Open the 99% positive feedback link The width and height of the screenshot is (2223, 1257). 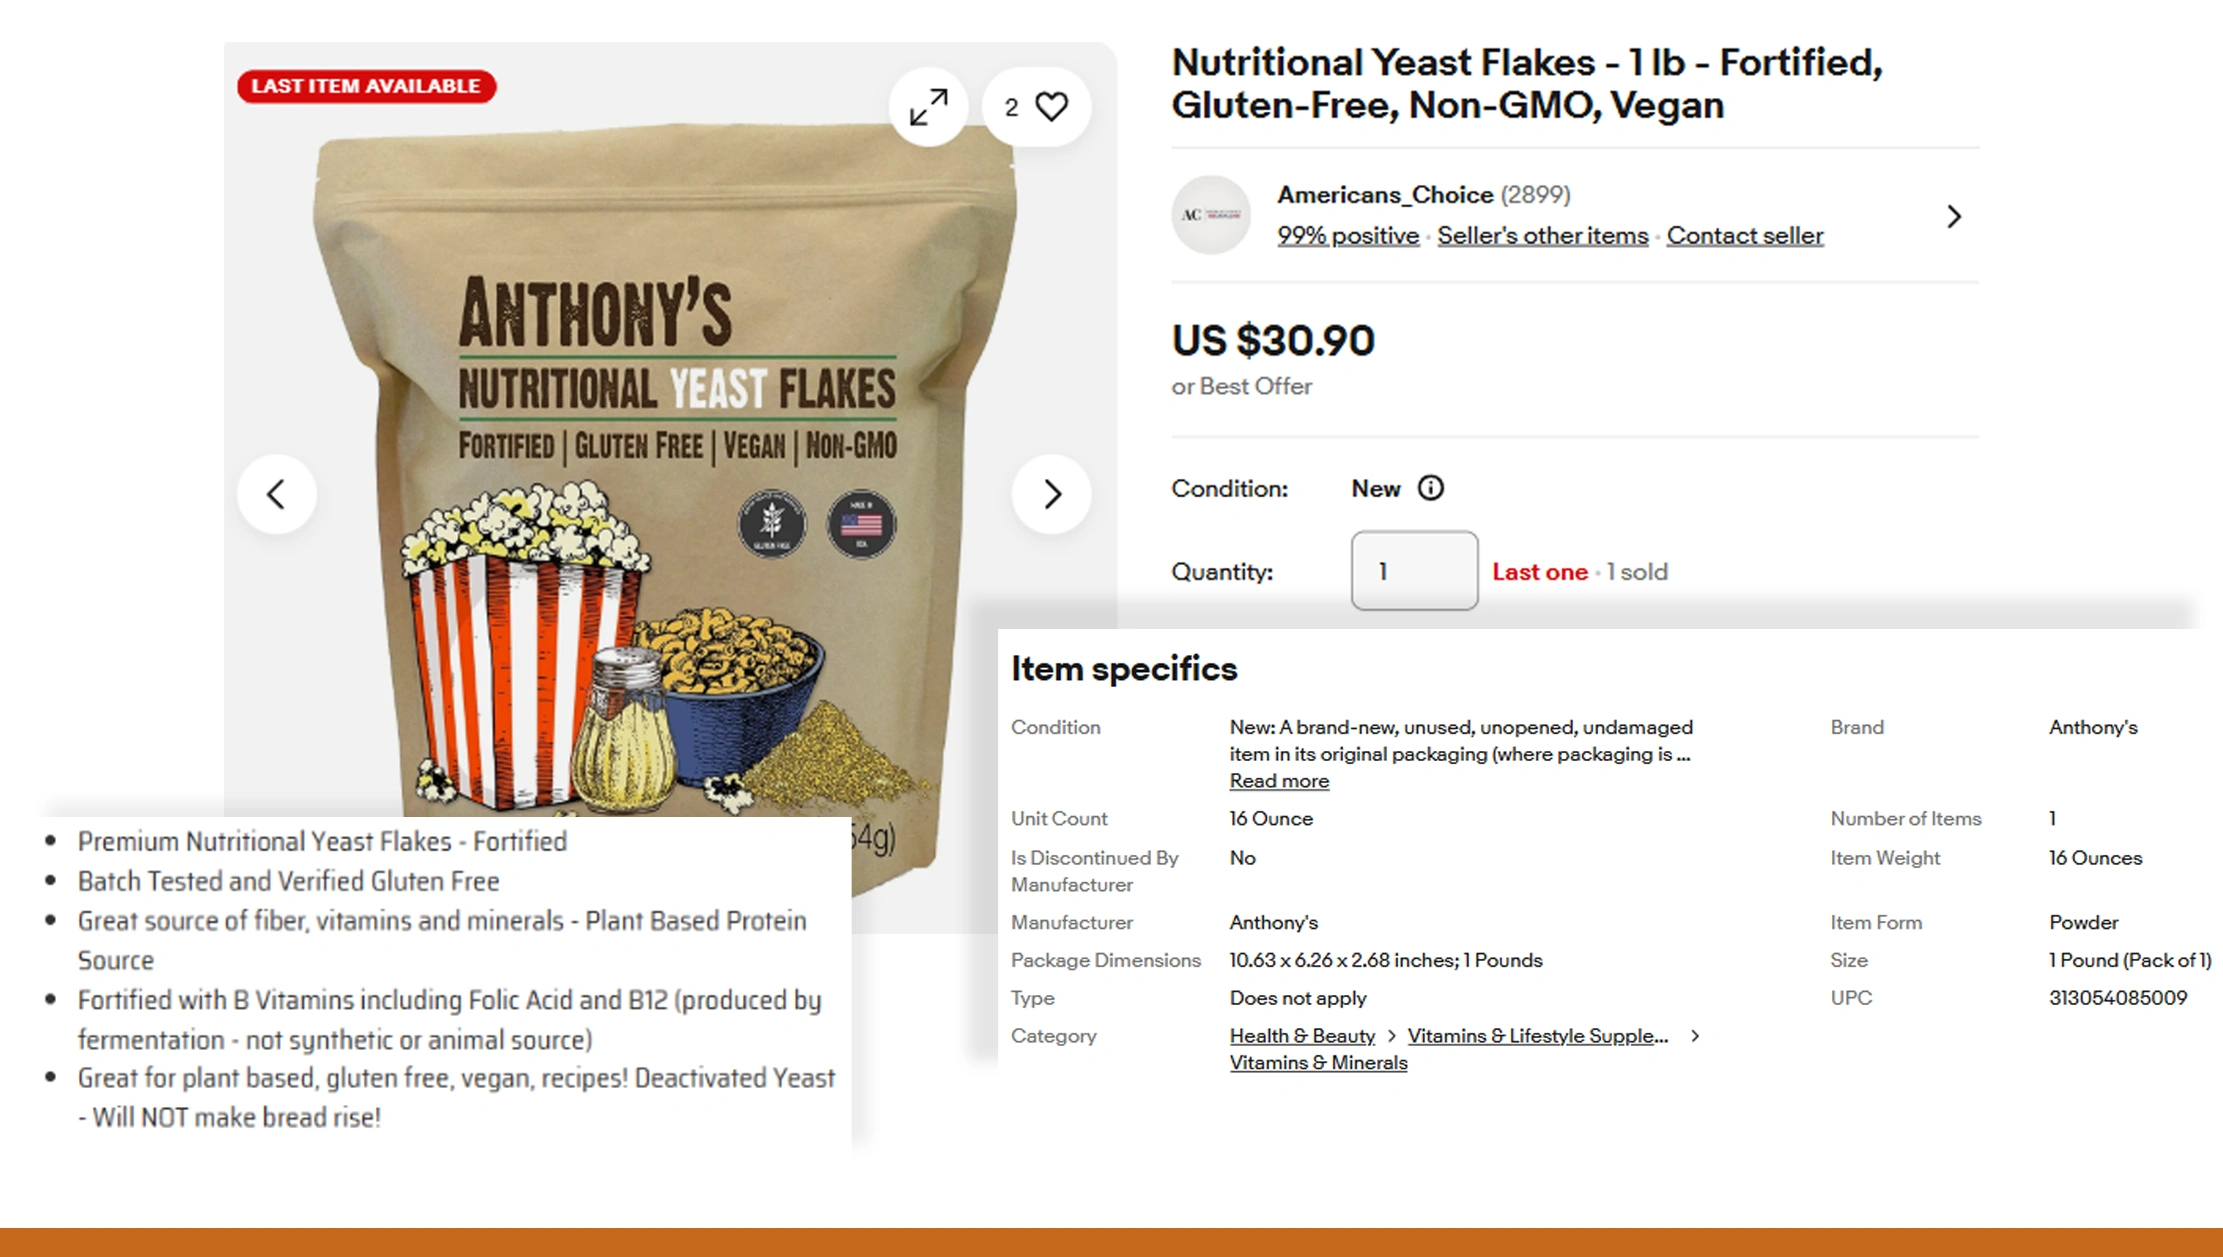[1347, 236]
